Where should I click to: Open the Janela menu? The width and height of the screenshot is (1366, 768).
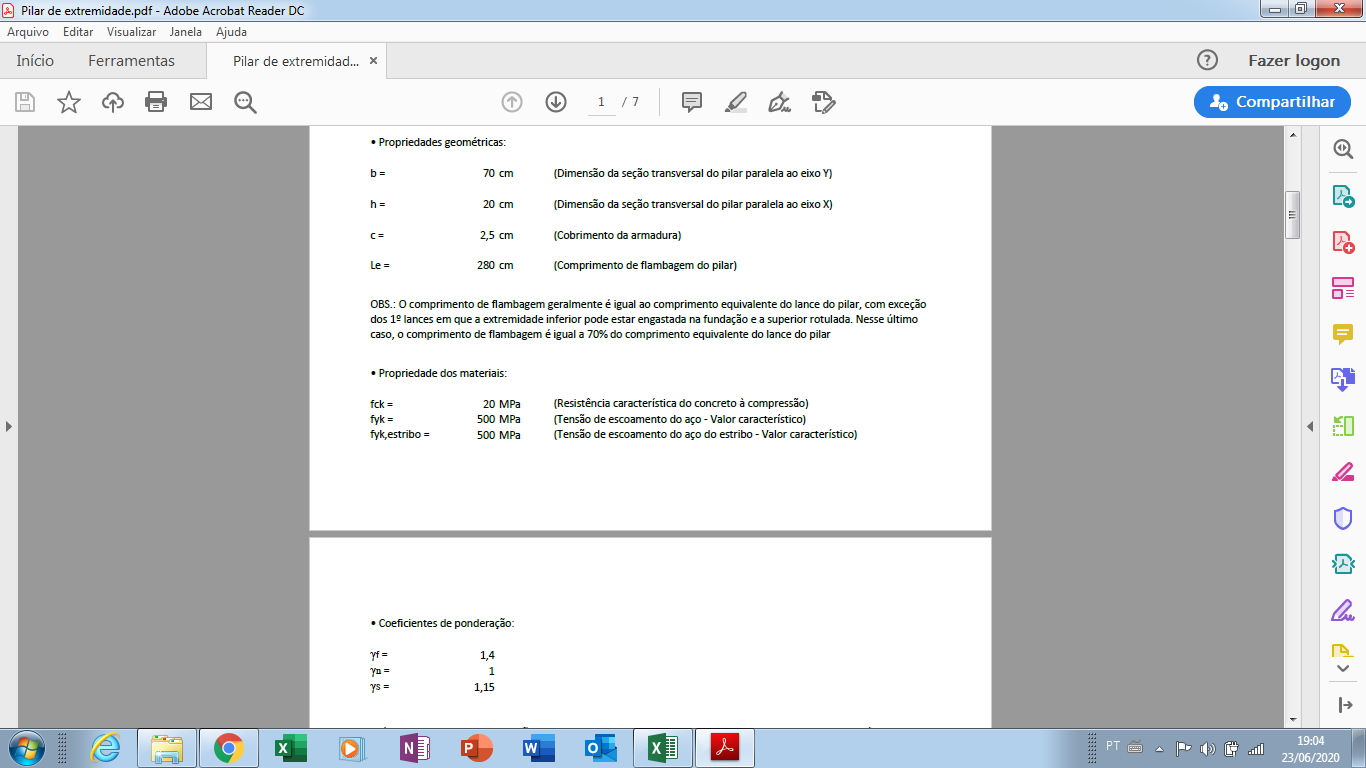pos(186,32)
